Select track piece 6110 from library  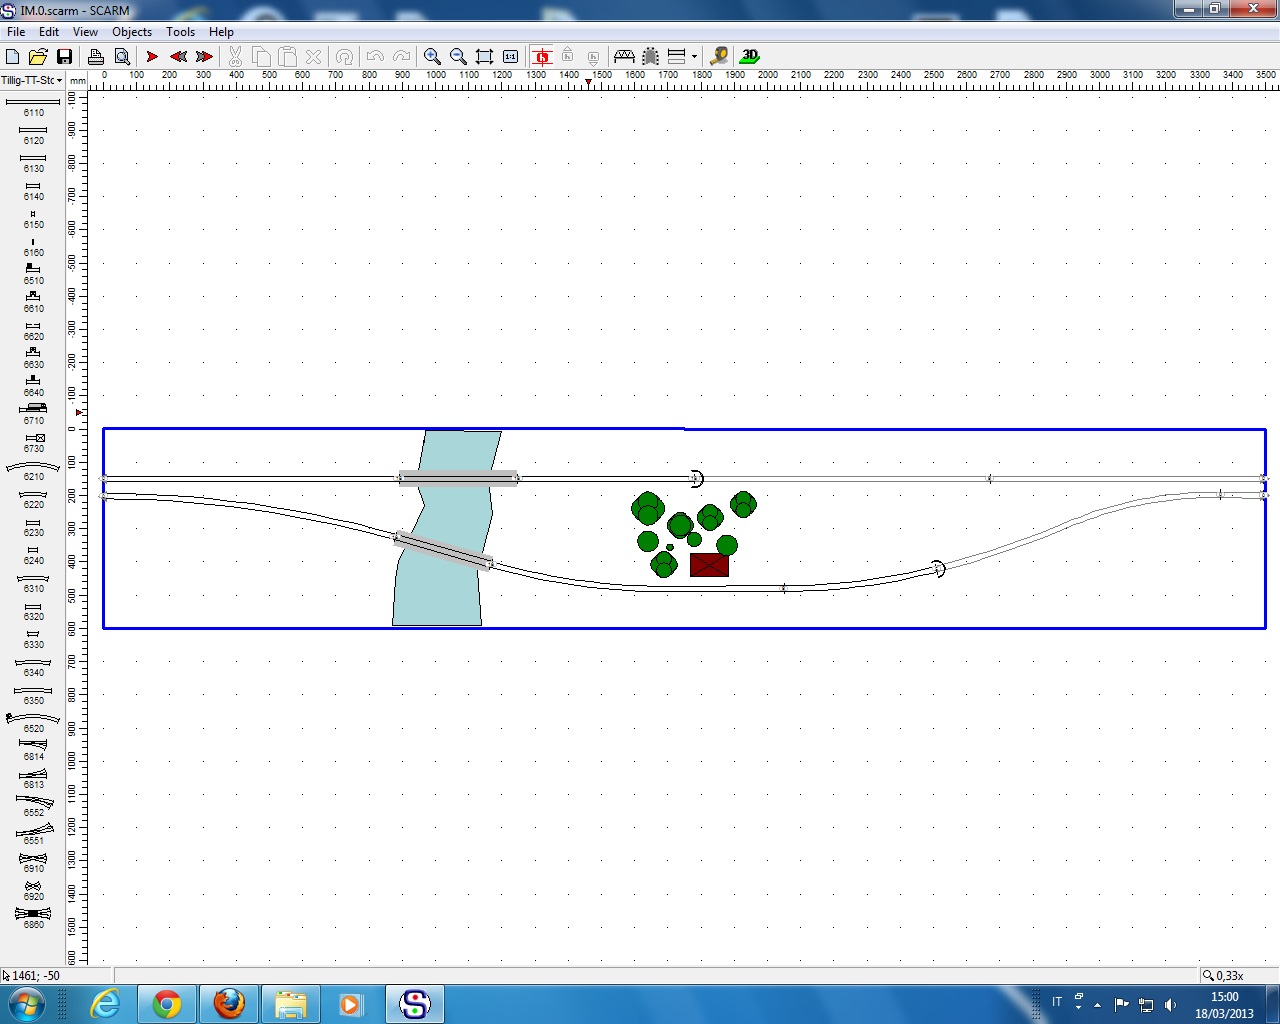click(x=33, y=103)
